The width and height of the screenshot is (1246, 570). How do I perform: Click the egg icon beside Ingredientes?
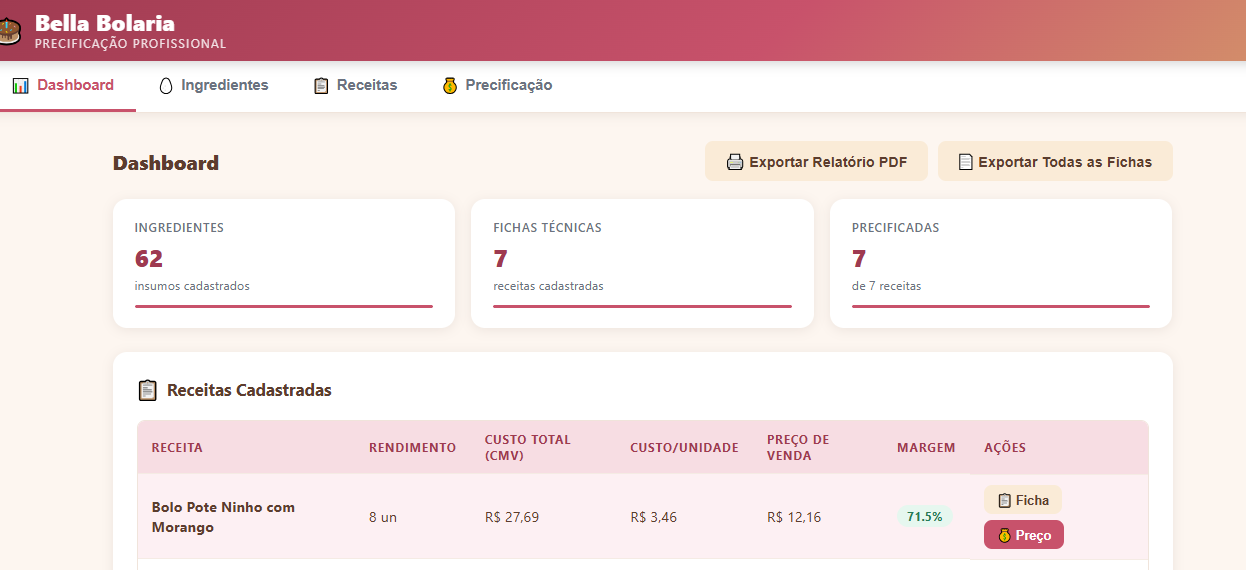166,86
